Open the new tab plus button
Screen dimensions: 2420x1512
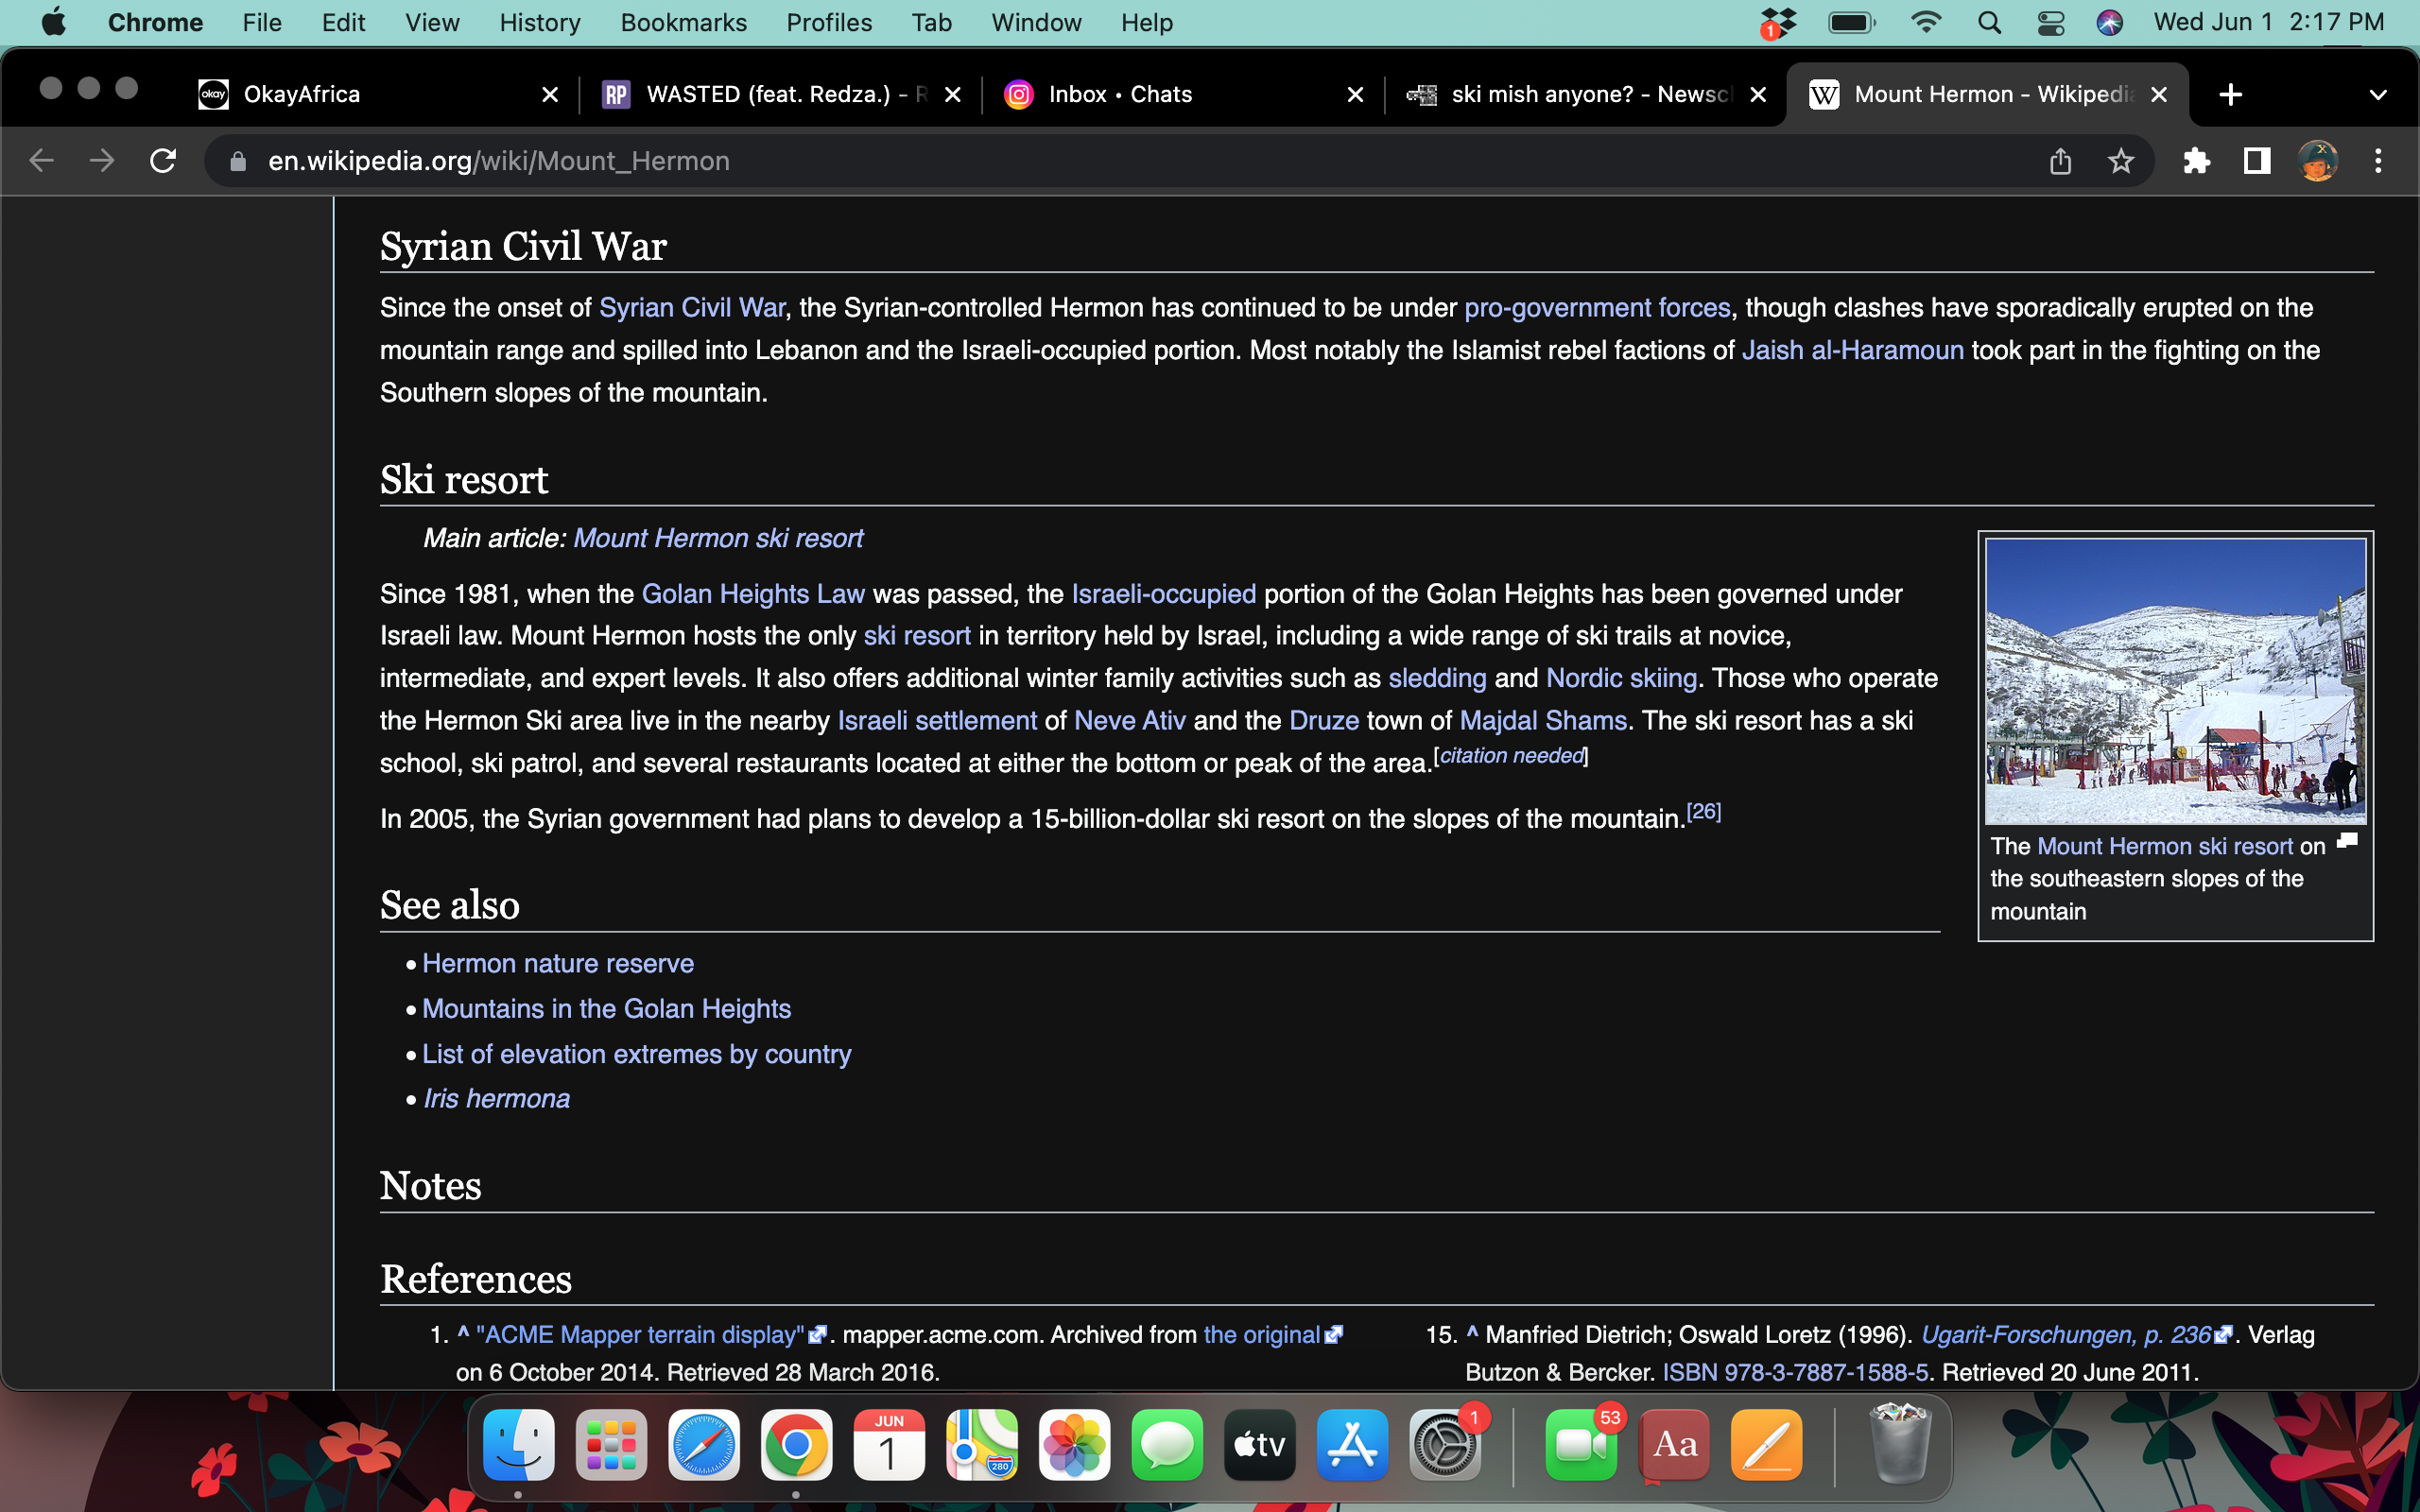(2230, 95)
